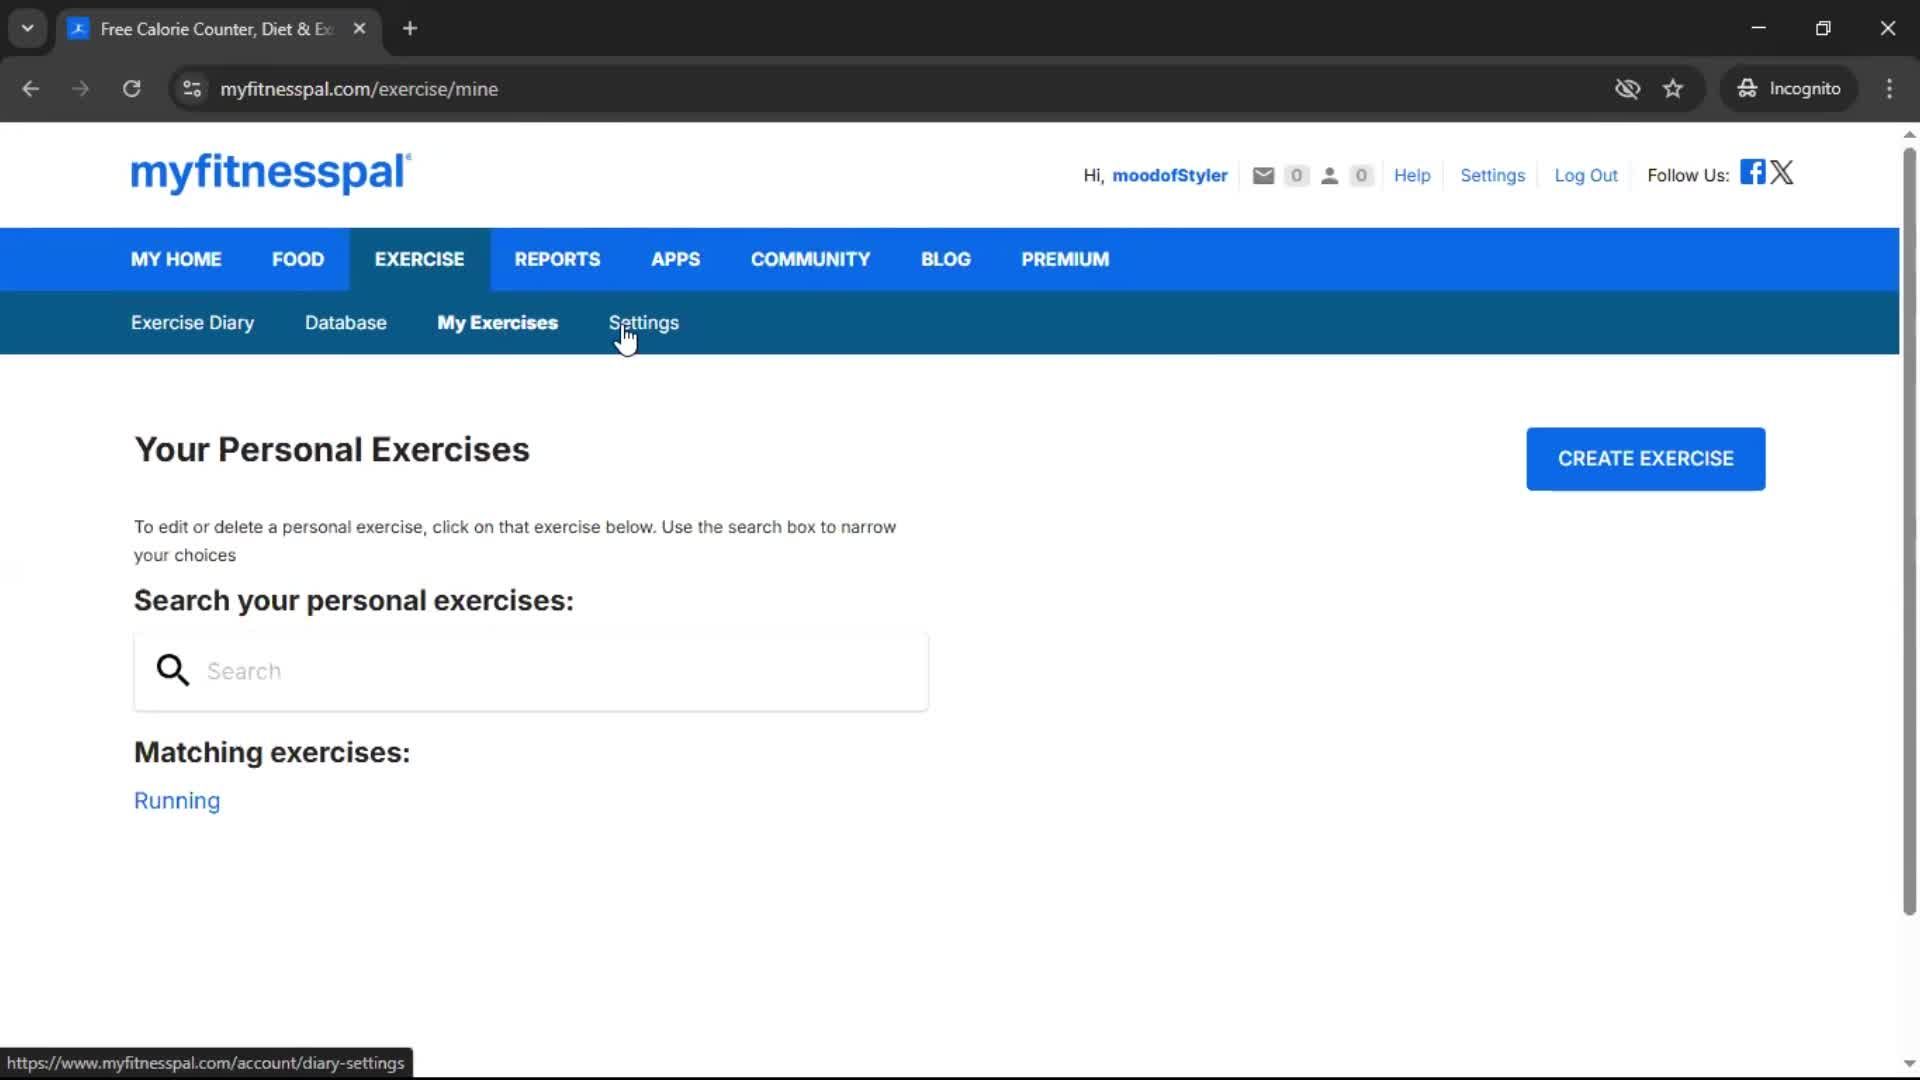
Task: Open site information icon in address bar
Action: pyautogui.click(x=192, y=89)
